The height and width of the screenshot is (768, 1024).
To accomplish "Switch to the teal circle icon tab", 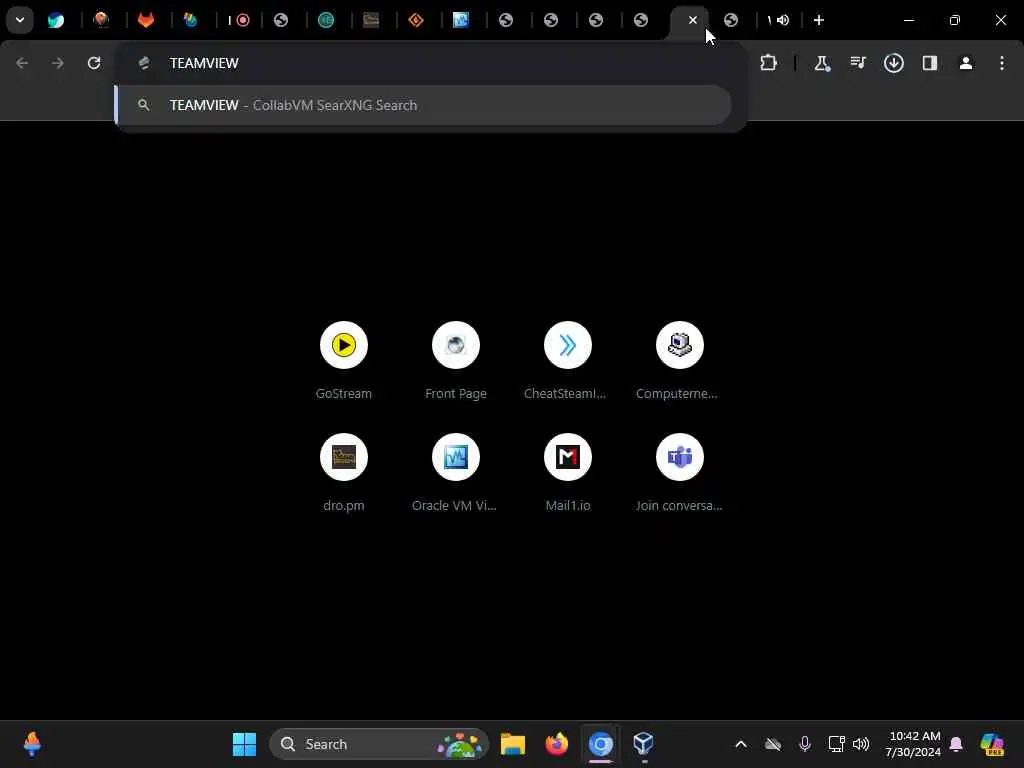I will click(326, 20).
